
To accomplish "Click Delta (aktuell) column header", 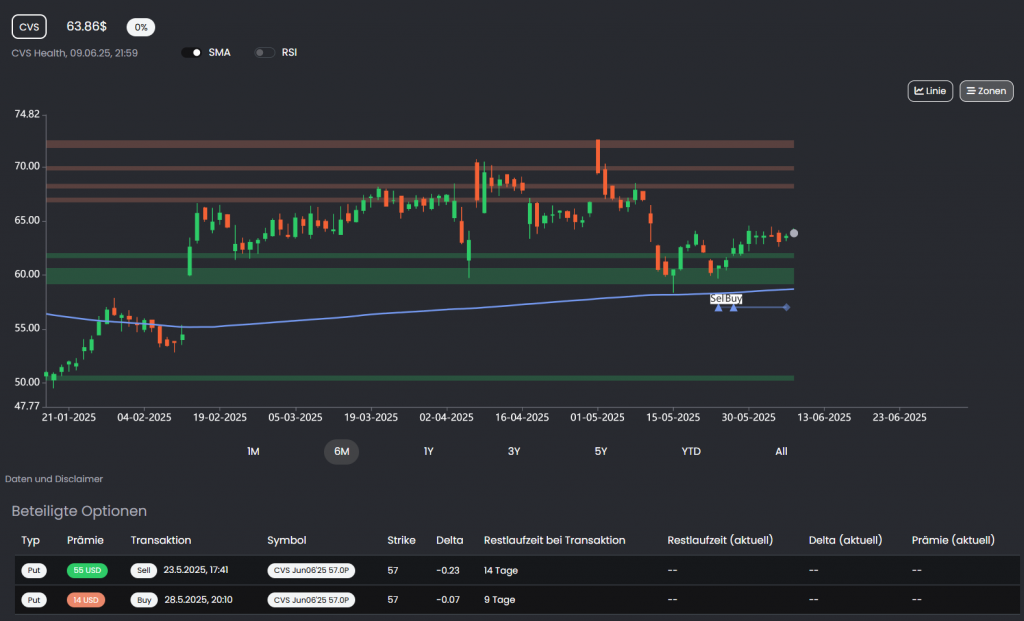I will (845, 540).
